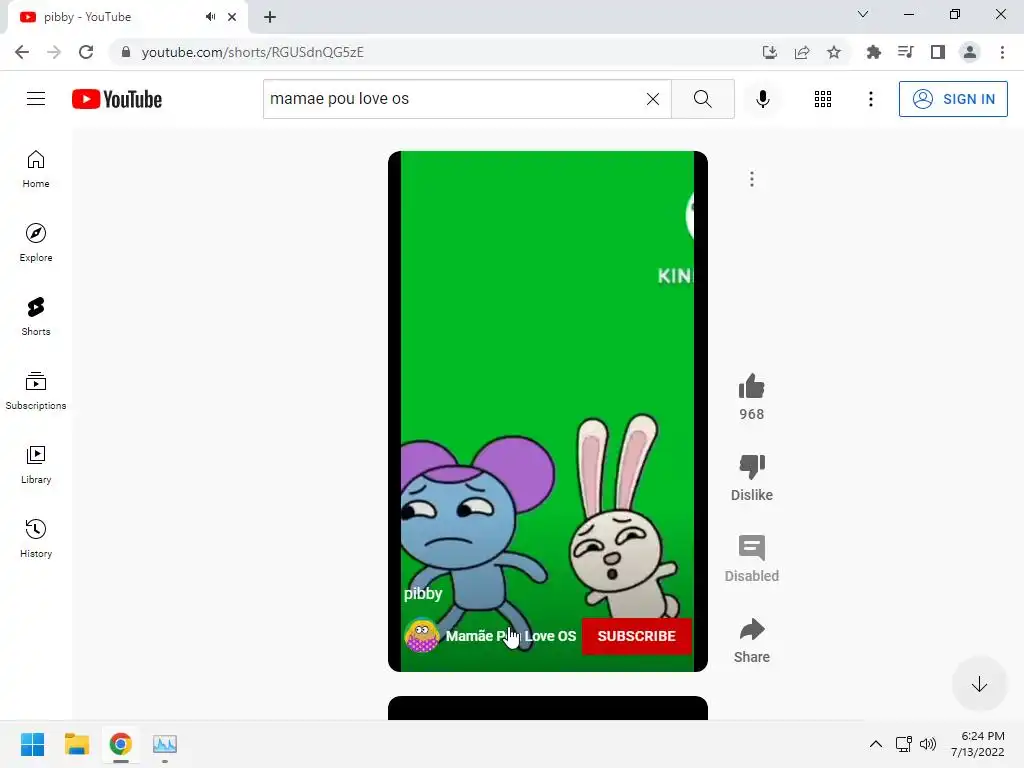
Task: Open the YouTube hamburger guide menu
Action: pos(36,99)
